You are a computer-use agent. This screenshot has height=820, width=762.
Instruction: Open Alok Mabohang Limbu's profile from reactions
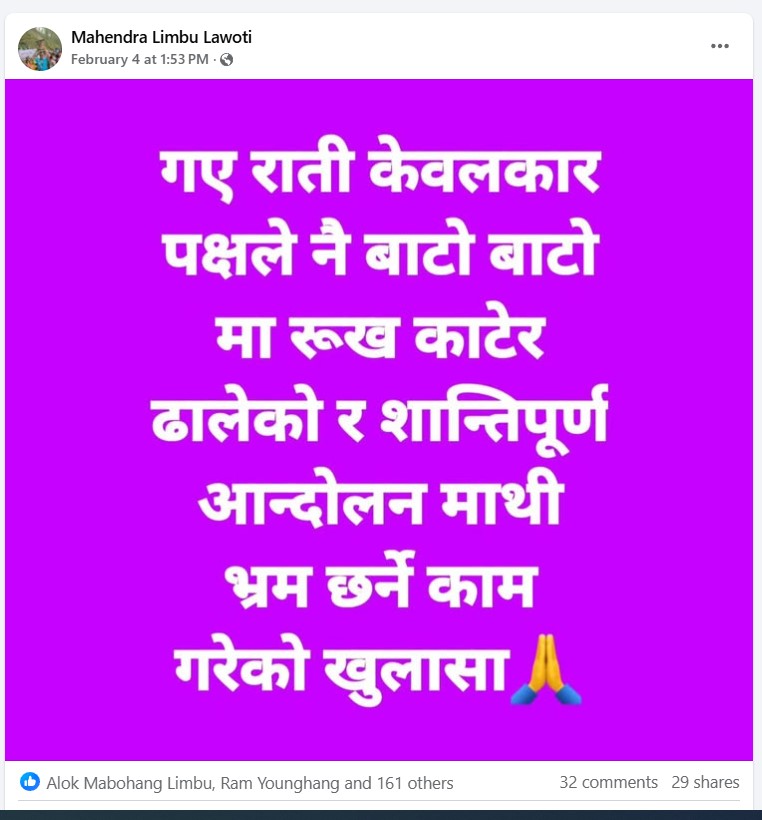tap(130, 783)
